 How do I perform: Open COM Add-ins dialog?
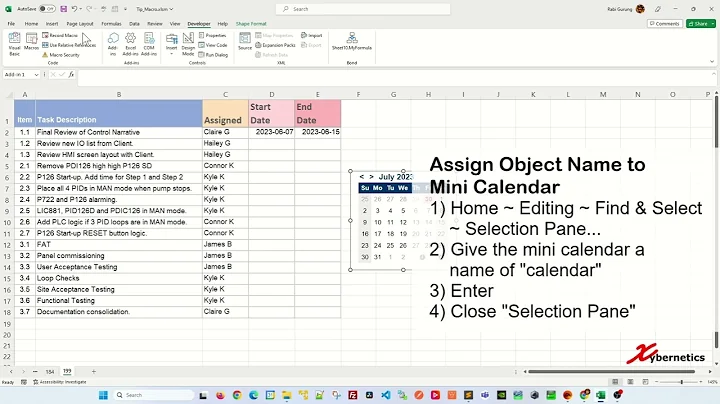pos(149,44)
